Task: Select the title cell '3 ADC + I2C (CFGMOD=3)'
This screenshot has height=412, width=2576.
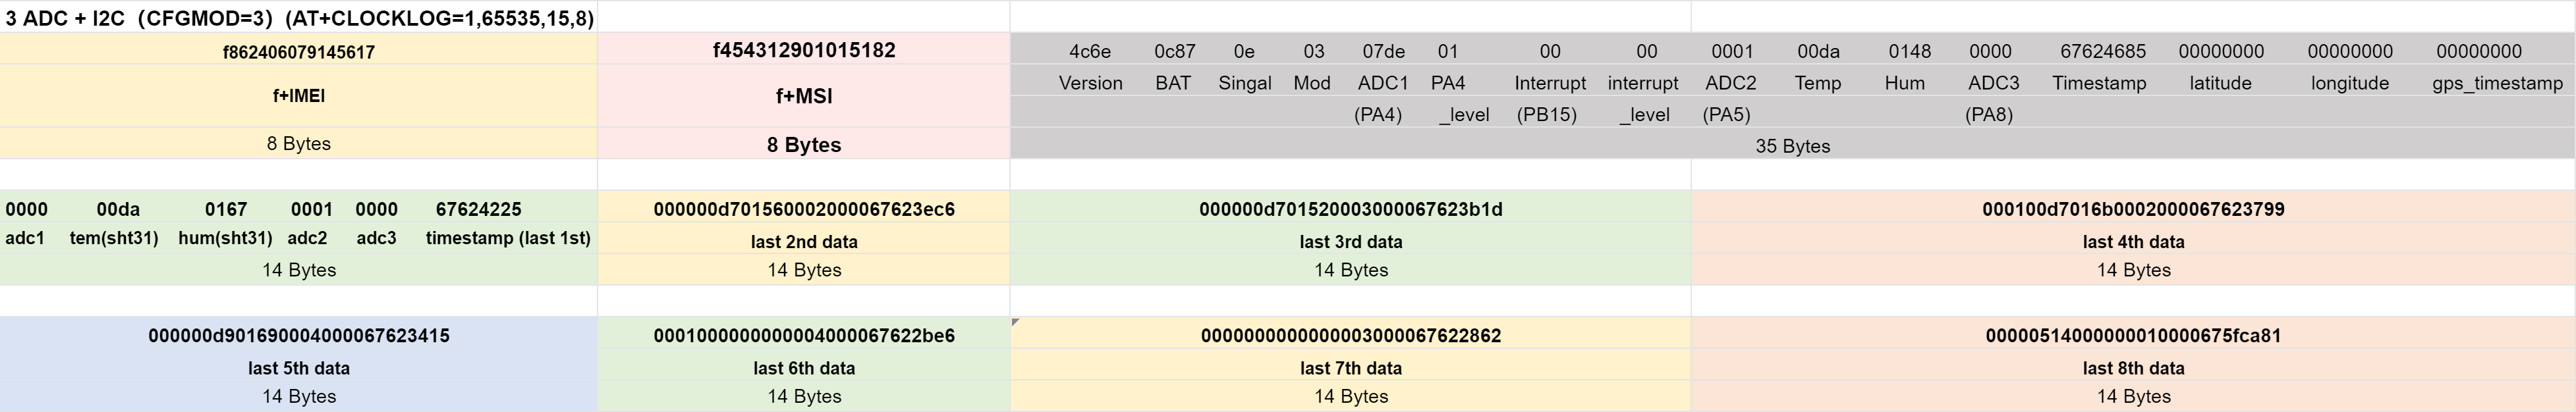Action: click(299, 18)
